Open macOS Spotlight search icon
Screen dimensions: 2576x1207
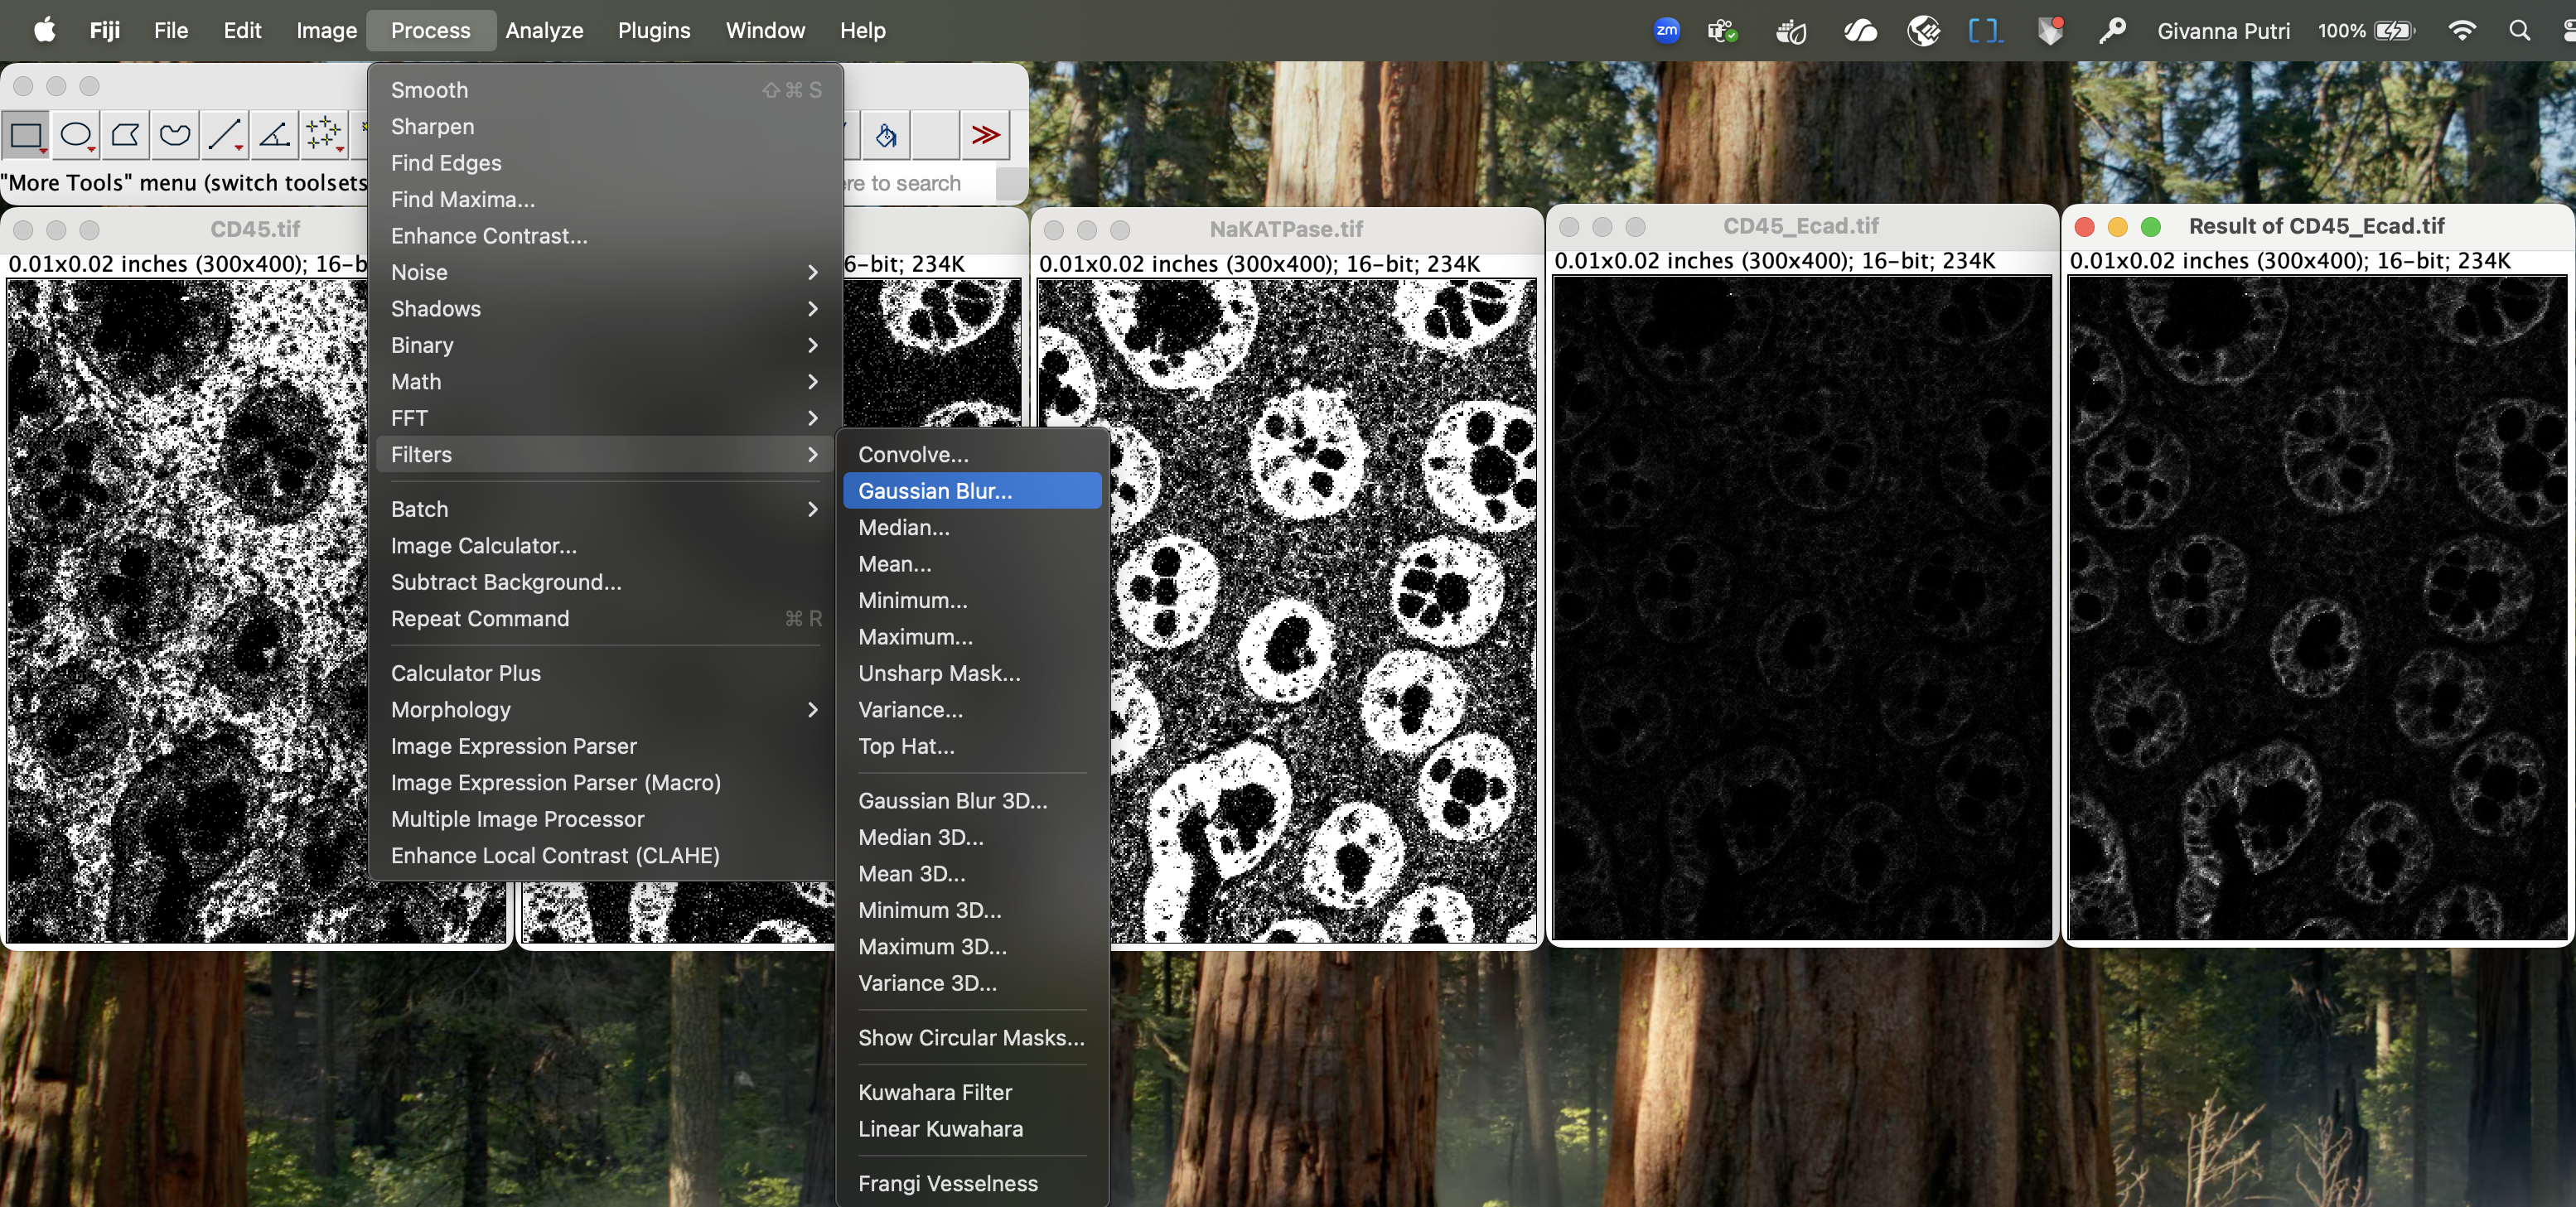(2519, 30)
